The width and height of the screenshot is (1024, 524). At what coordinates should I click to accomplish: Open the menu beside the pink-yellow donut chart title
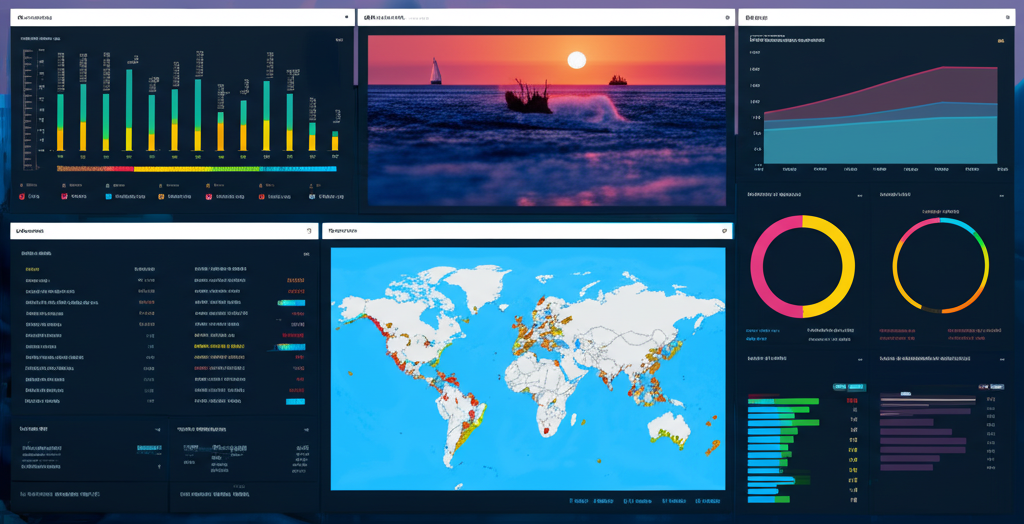coord(860,195)
